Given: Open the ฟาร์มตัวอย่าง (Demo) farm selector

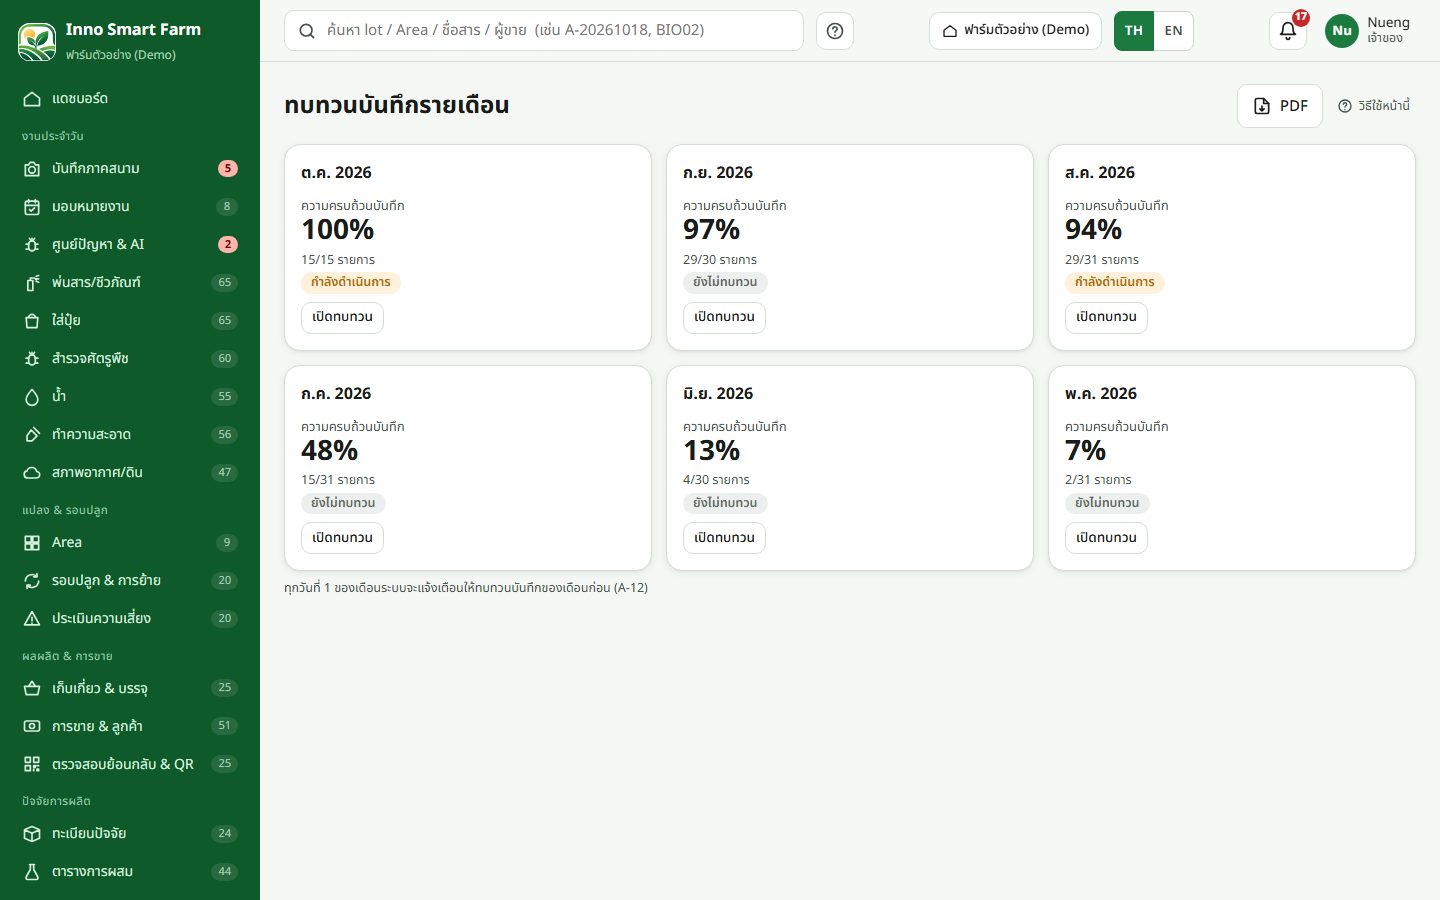Looking at the screenshot, I should point(1015,31).
